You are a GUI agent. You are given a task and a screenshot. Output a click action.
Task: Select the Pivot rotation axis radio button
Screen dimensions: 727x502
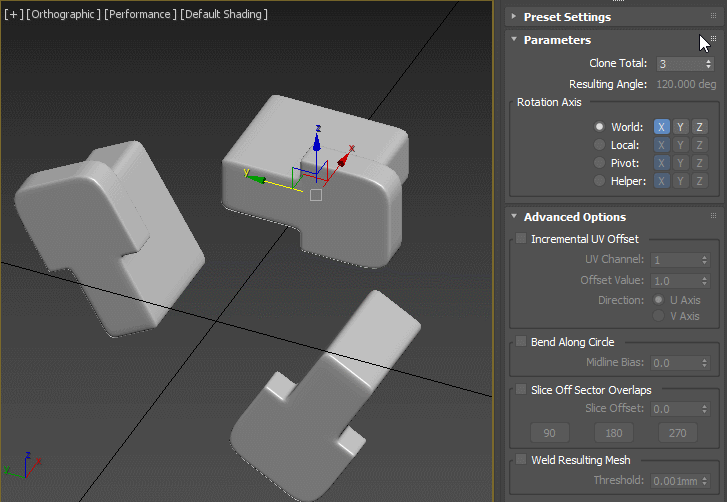pyautogui.click(x=599, y=163)
